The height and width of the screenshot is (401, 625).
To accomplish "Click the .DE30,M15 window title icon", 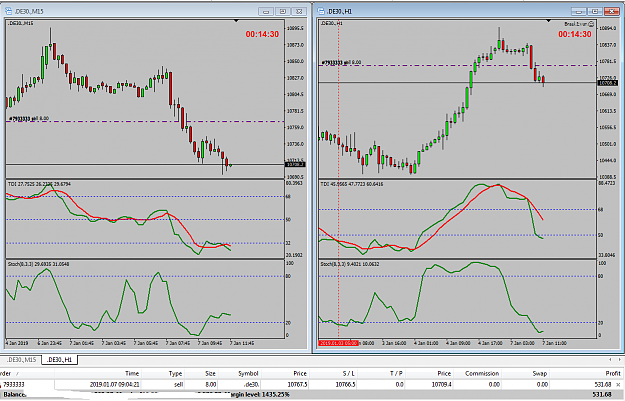I will point(8,11).
